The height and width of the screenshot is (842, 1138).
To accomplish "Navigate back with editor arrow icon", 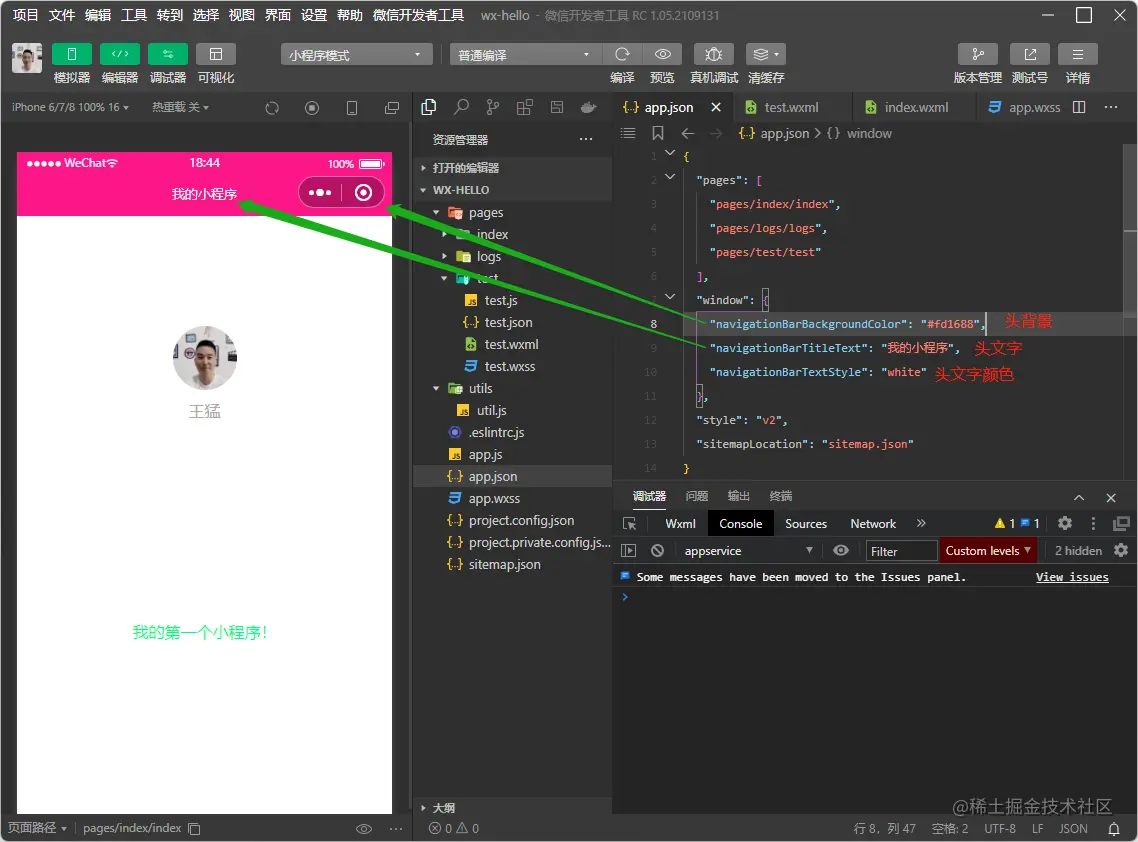I will (x=688, y=134).
